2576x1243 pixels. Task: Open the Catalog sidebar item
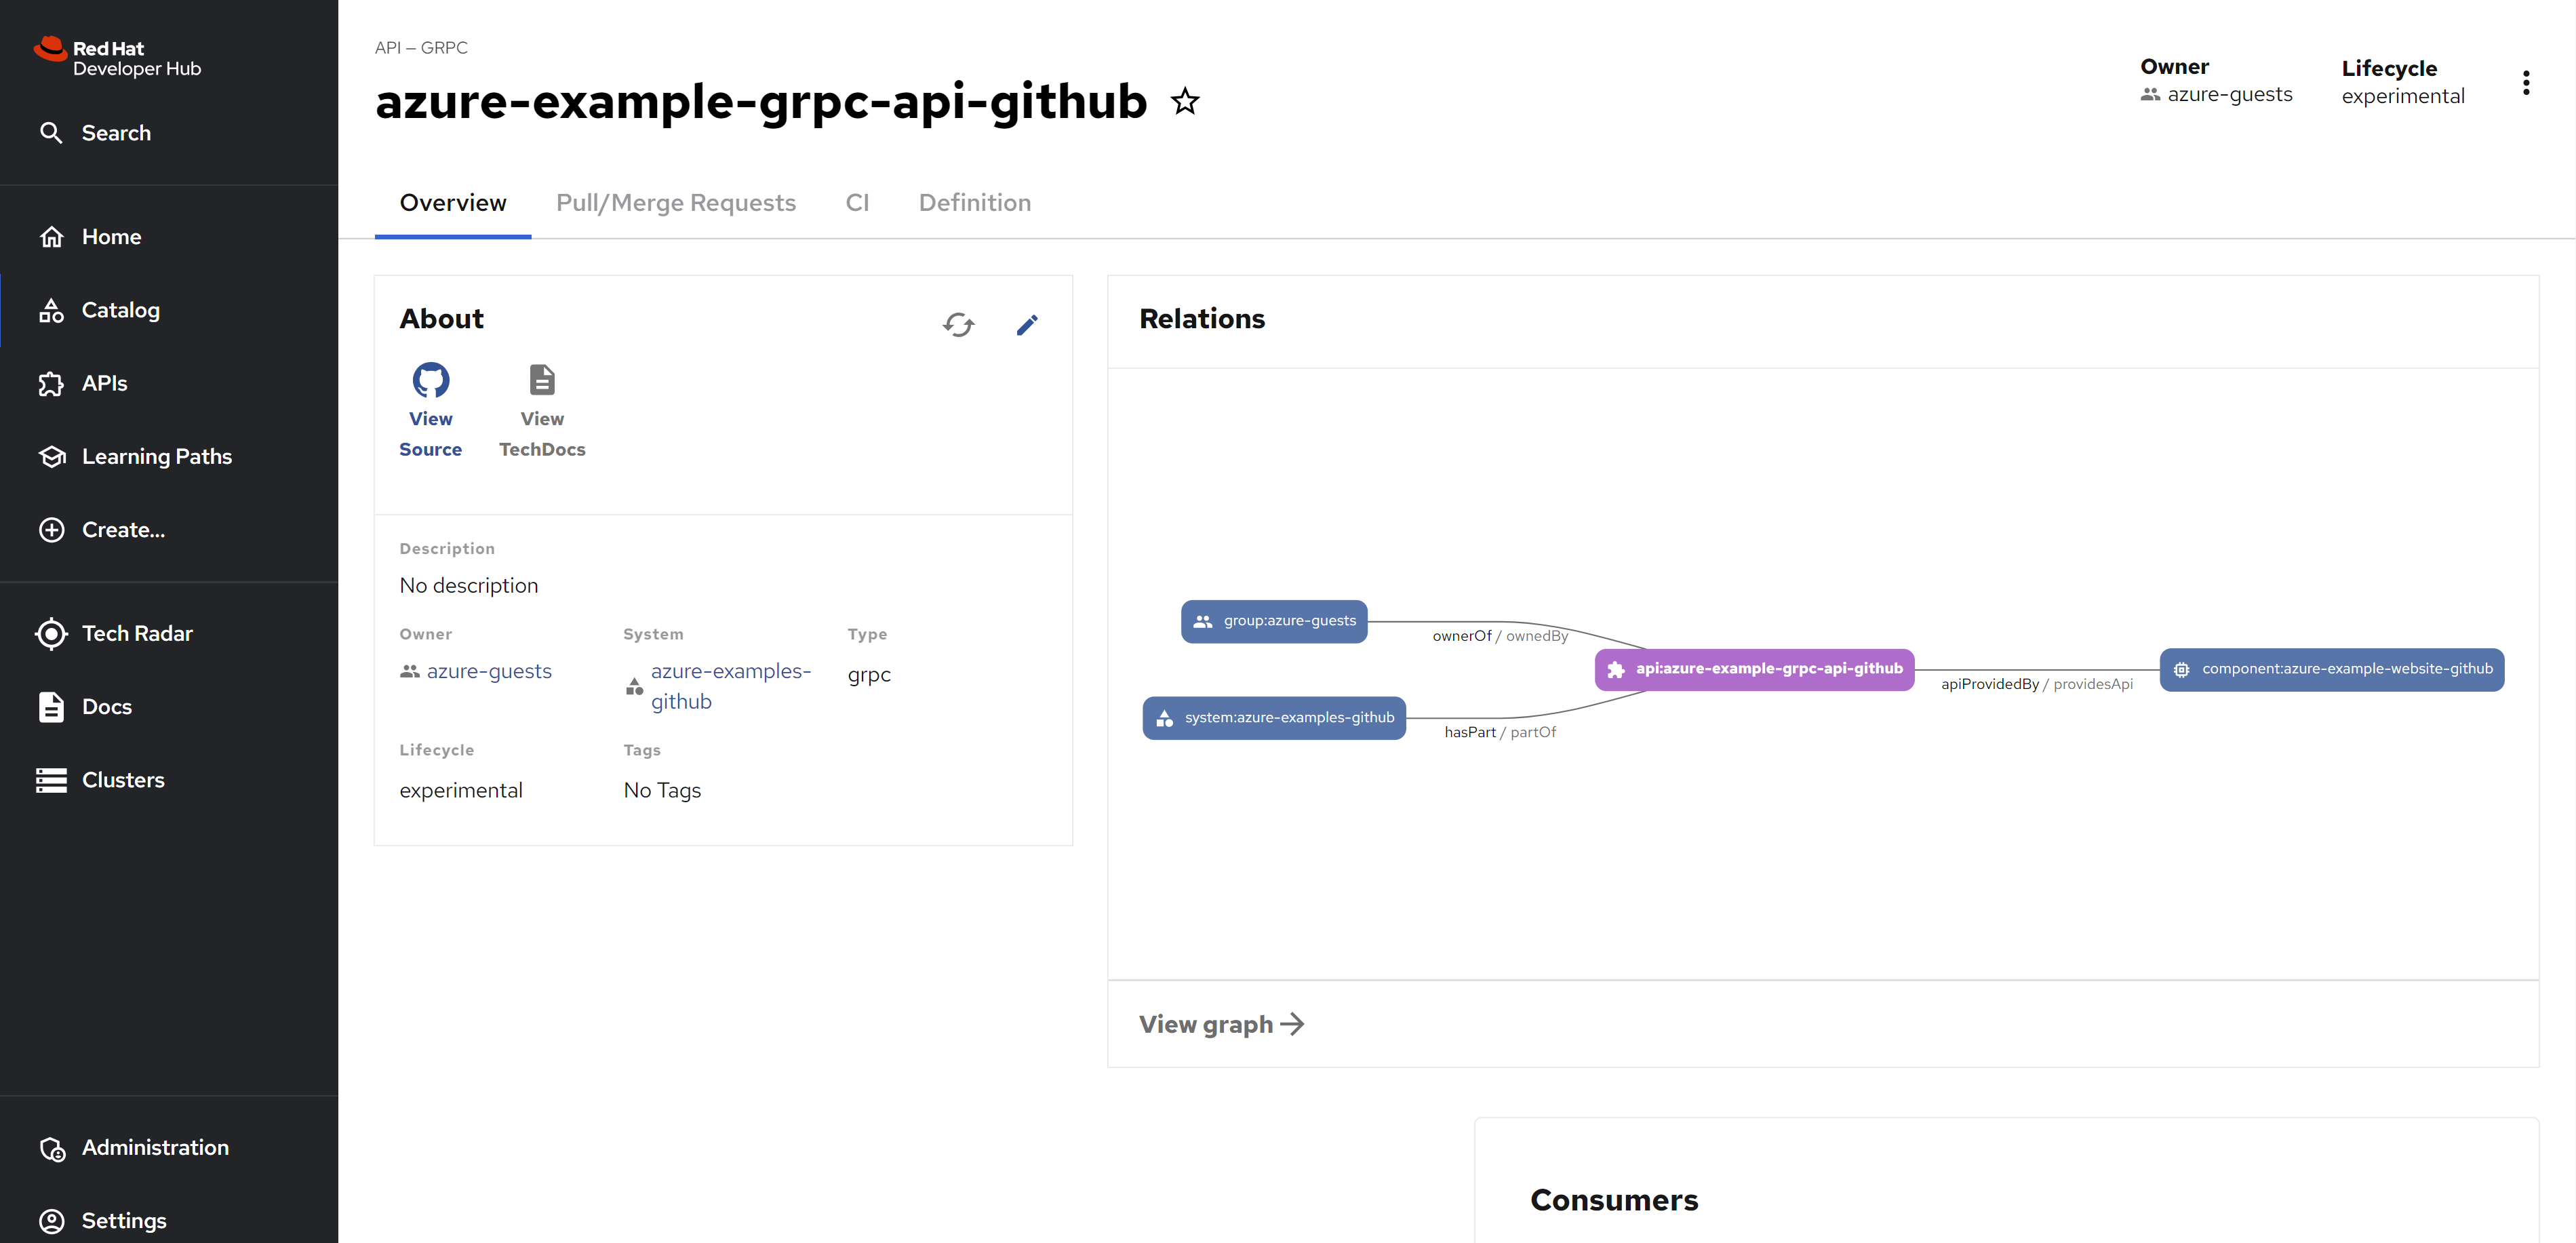(120, 310)
